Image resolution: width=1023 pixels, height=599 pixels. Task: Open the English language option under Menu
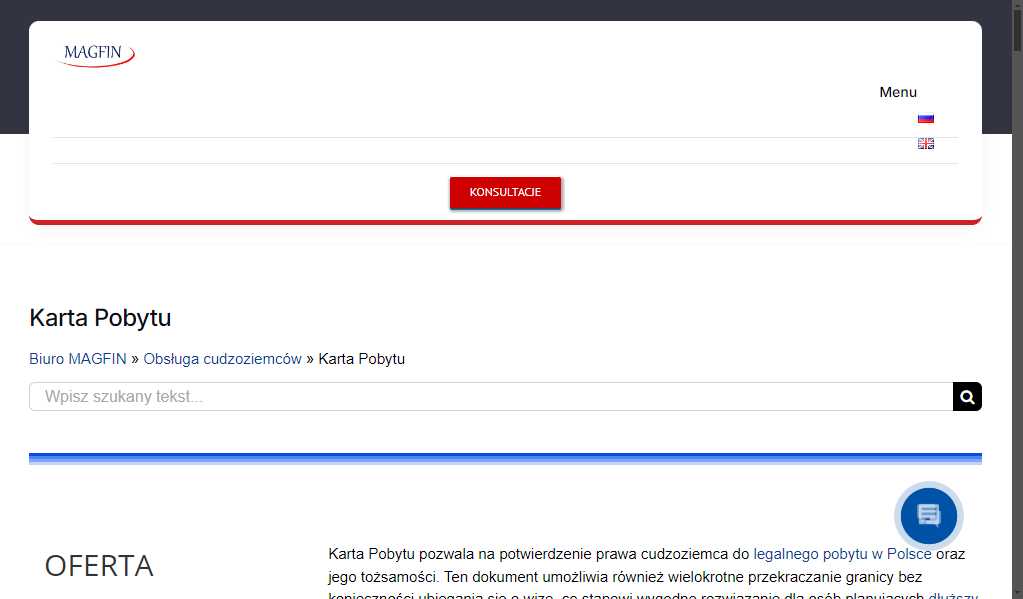[925, 143]
